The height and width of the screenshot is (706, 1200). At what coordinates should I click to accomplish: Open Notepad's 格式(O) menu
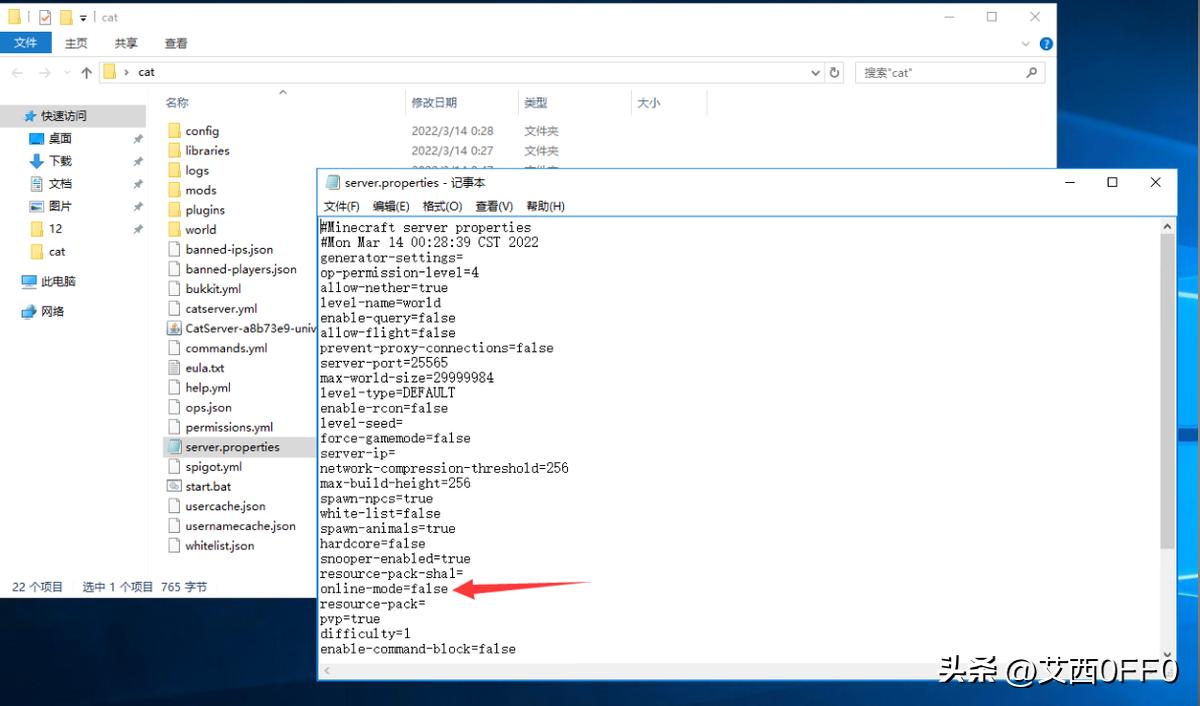442,206
